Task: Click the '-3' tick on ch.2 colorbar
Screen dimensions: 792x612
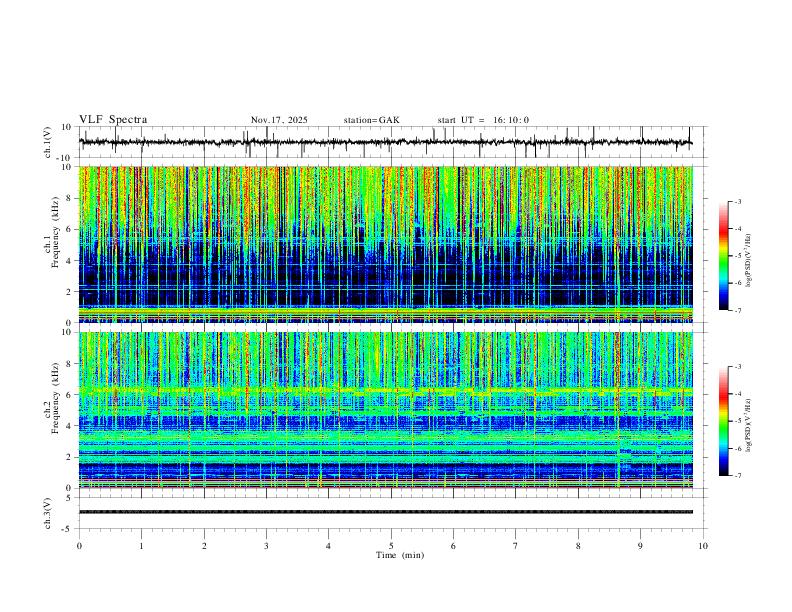Action: coord(737,367)
